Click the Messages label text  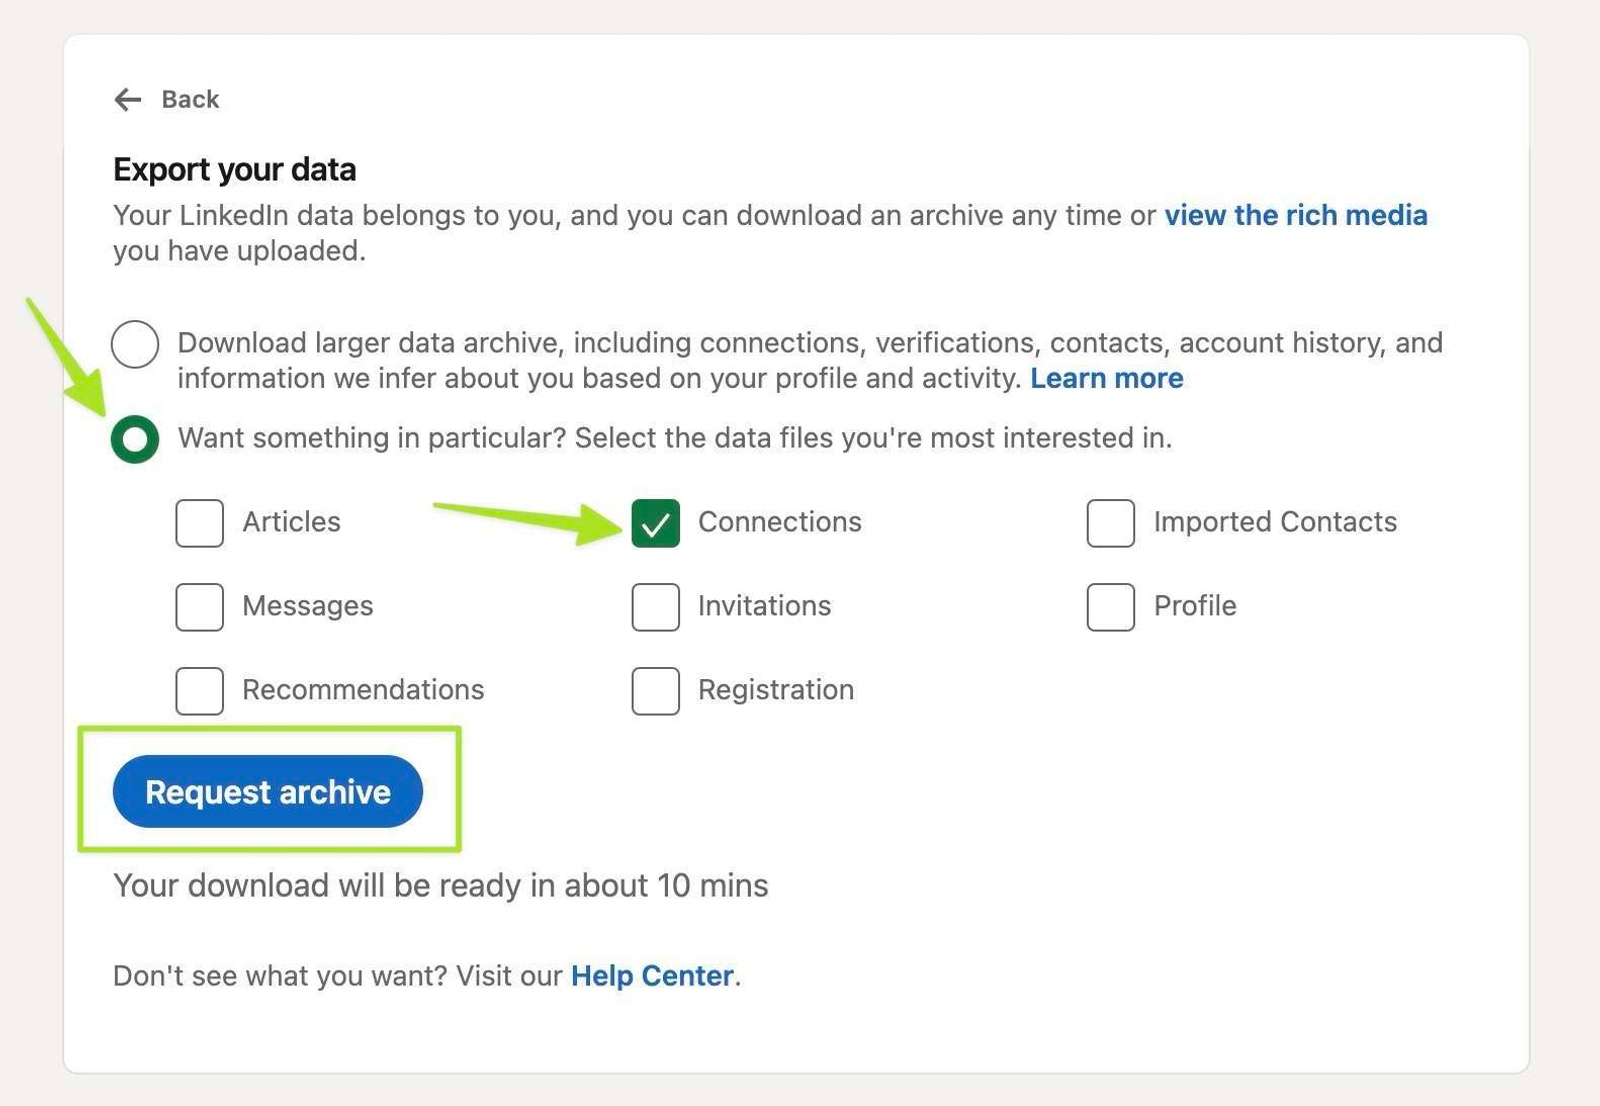(308, 606)
